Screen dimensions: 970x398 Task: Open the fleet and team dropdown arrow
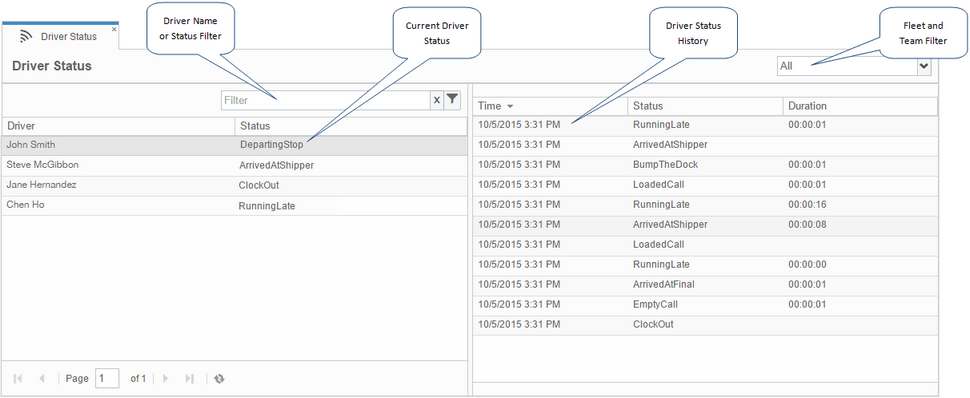pos(924,66)
